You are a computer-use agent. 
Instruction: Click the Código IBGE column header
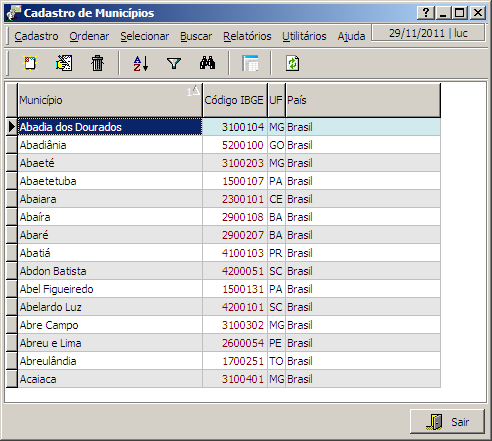(x=235, y=100)
